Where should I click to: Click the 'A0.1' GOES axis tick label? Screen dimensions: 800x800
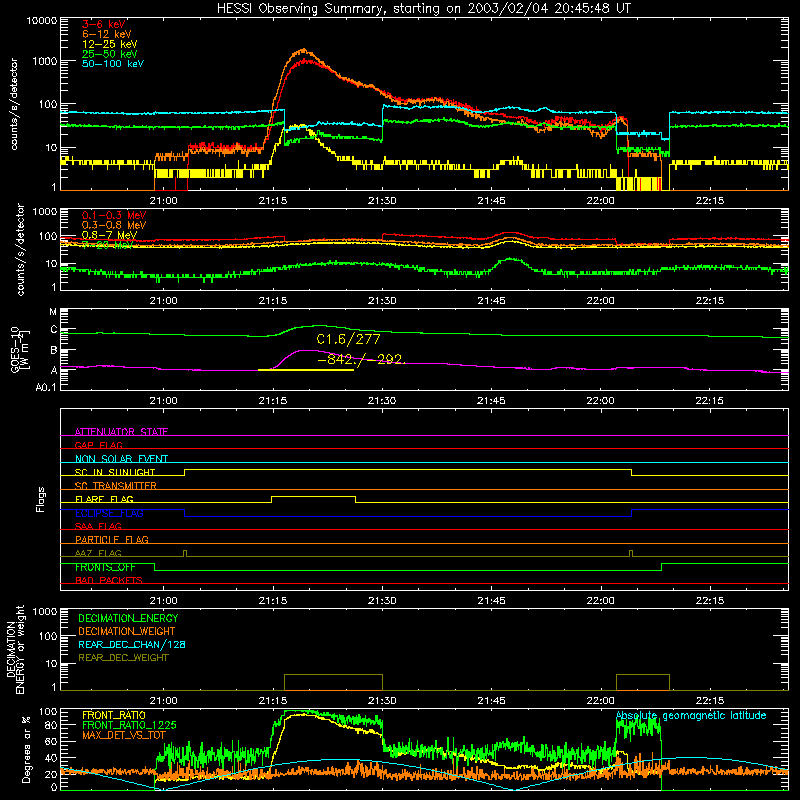click(46, 388)
